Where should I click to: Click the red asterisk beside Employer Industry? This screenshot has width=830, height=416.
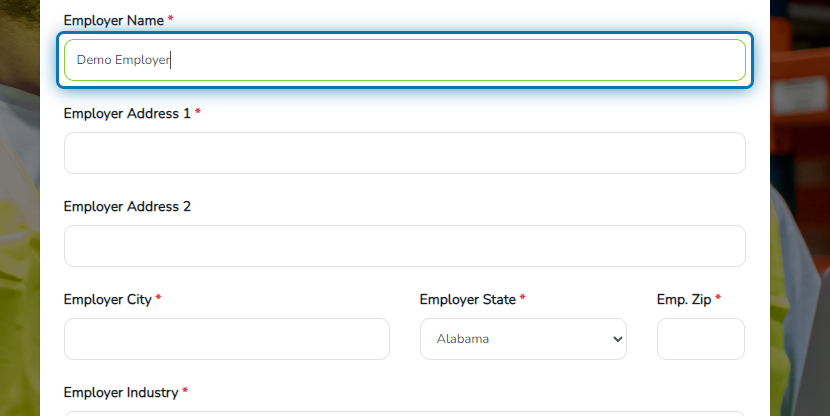(185, 391)
